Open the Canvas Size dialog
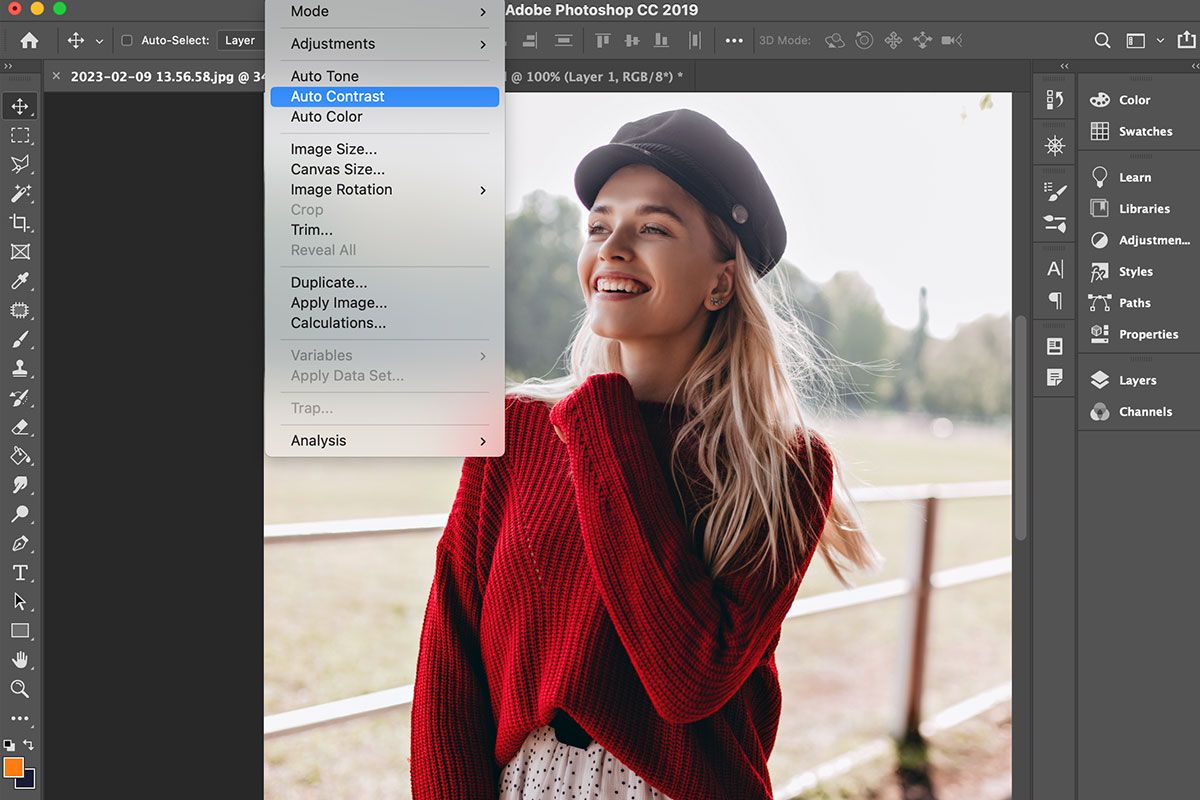 [335, 169]
